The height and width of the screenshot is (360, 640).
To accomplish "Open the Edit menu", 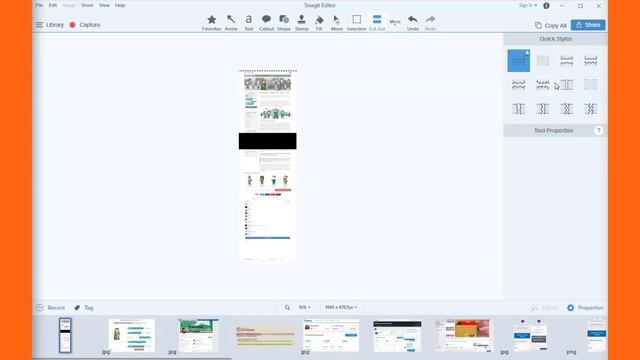I will (53, 5).
